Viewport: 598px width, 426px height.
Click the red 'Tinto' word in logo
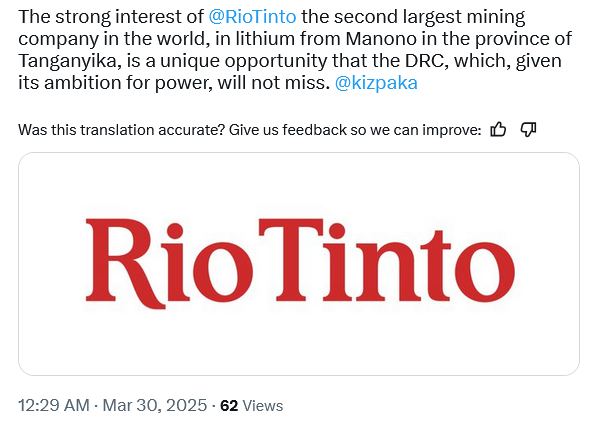[x=387, y=260]
